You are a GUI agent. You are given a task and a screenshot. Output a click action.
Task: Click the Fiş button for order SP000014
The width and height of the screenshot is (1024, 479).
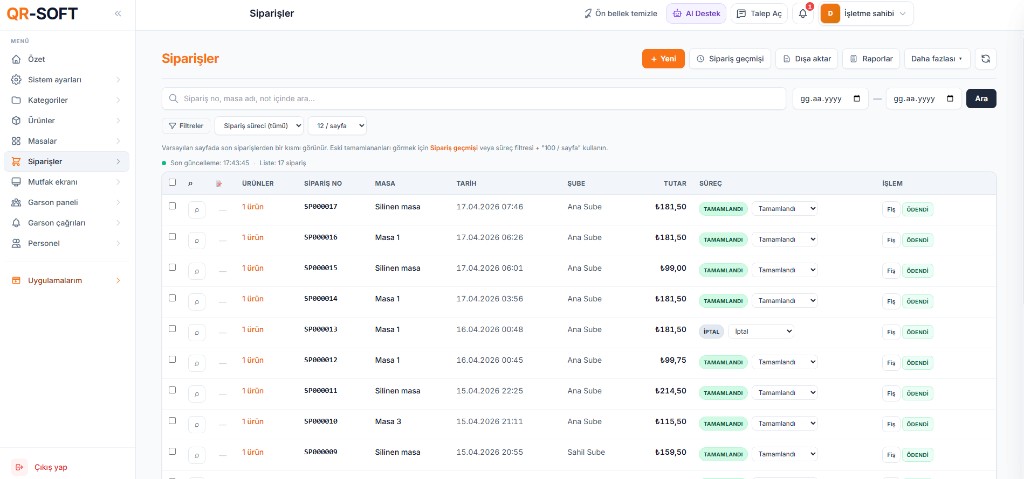[889, 301]
